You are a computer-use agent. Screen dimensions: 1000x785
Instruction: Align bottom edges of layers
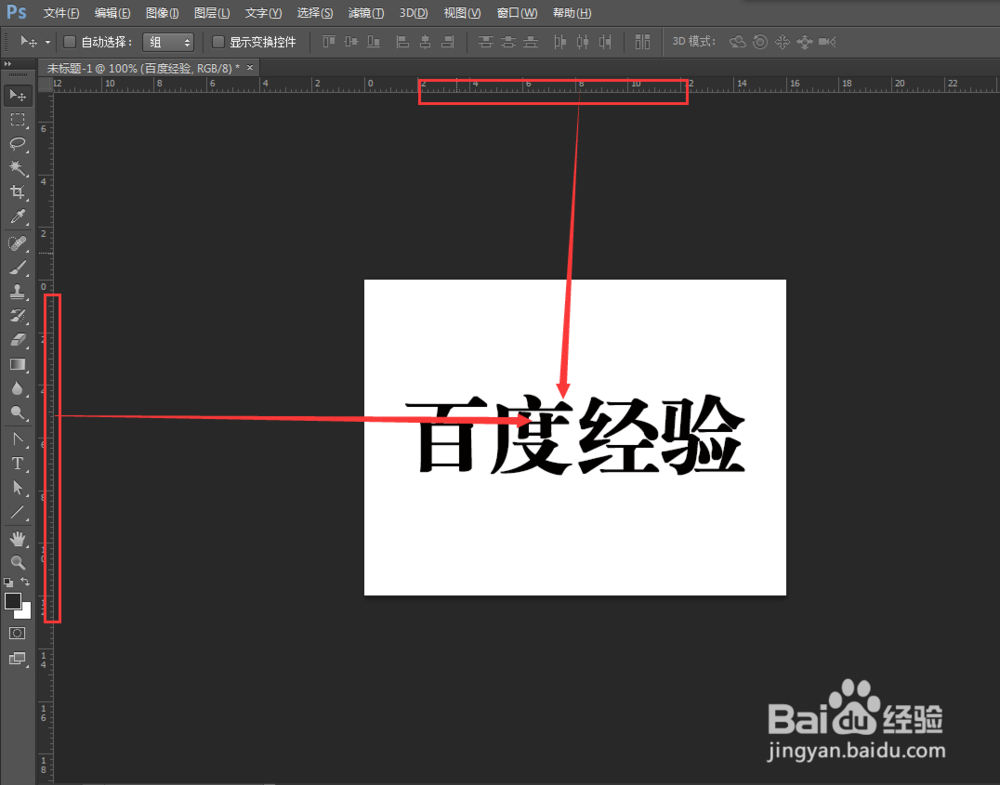pyautogui.click(x=374, y=42)
